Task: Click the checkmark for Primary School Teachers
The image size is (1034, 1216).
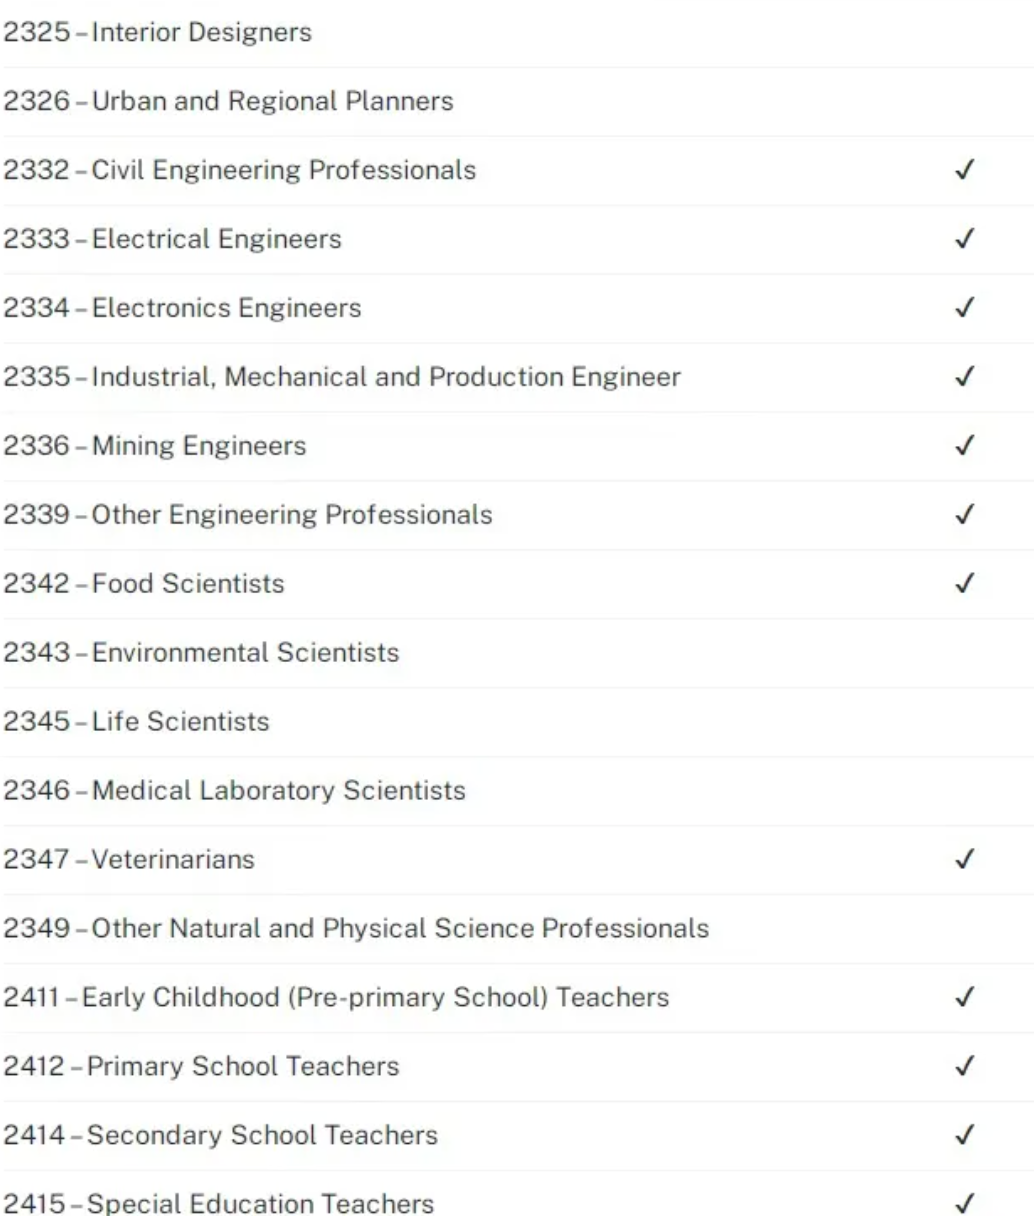Action: click(964, 1067)
